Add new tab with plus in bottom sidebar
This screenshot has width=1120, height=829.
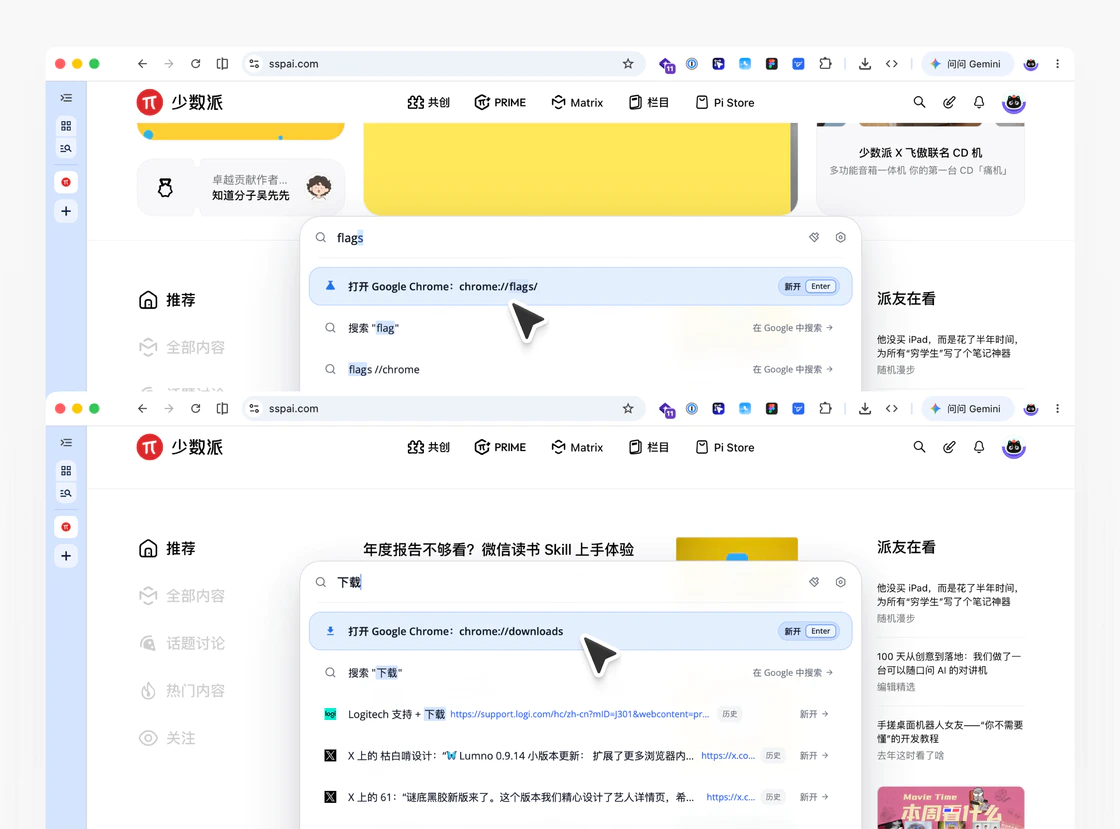(66, 556)
